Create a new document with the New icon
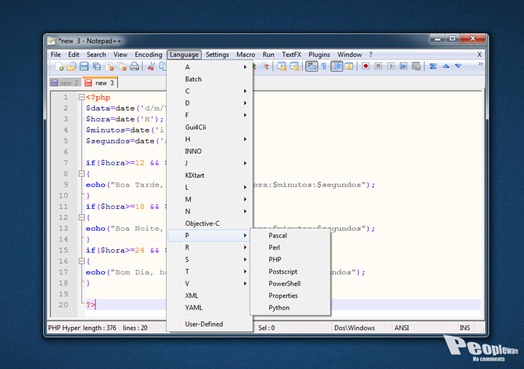 (x=59, y=67)
